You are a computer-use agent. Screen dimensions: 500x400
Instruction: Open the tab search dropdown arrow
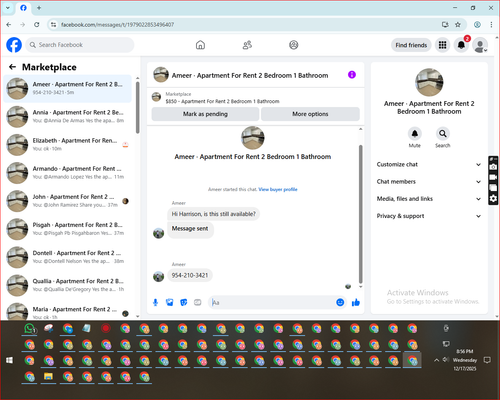click(x=8, y=8)
